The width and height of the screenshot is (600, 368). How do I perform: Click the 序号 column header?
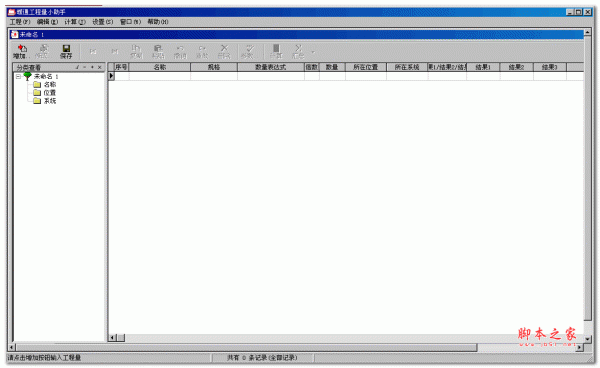pos(121,67)
